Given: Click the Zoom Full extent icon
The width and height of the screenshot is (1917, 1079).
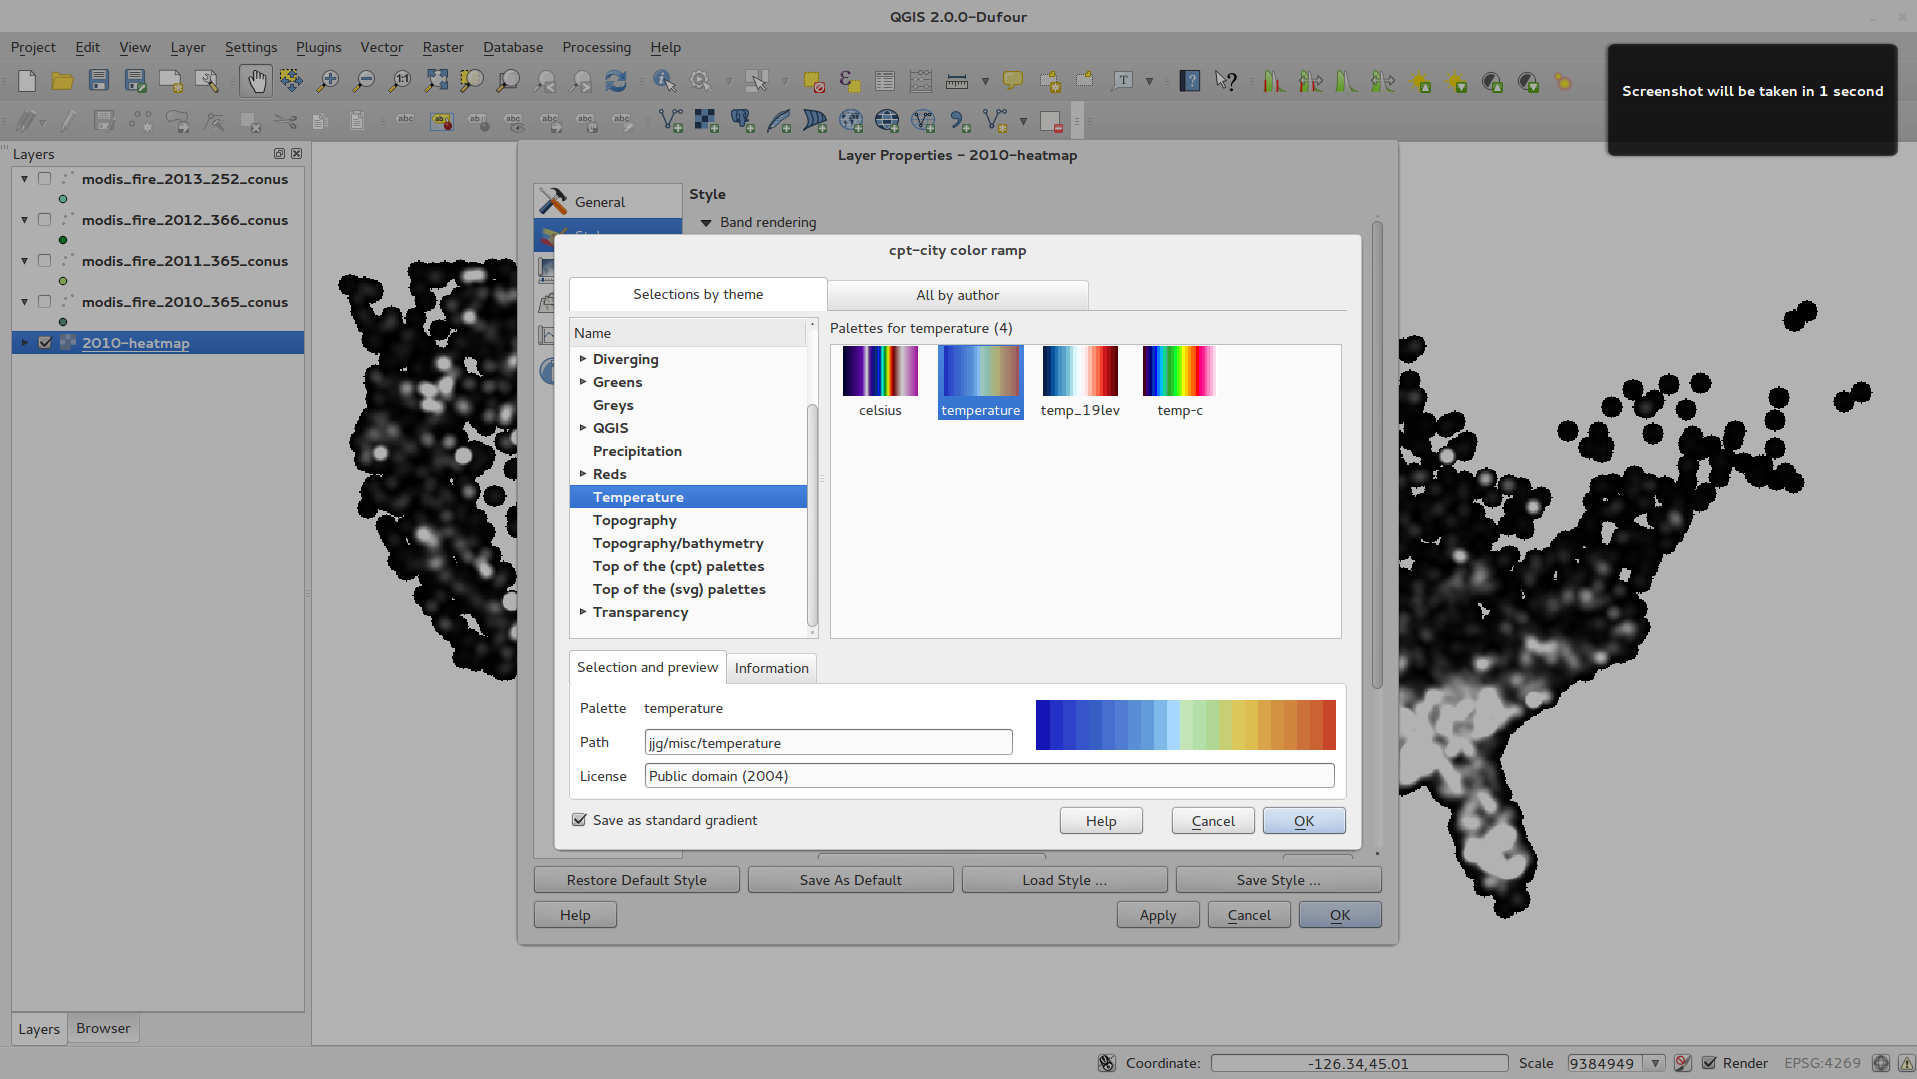Looking at the screenshot, I should pyautogui.click(x=436, y=81).
